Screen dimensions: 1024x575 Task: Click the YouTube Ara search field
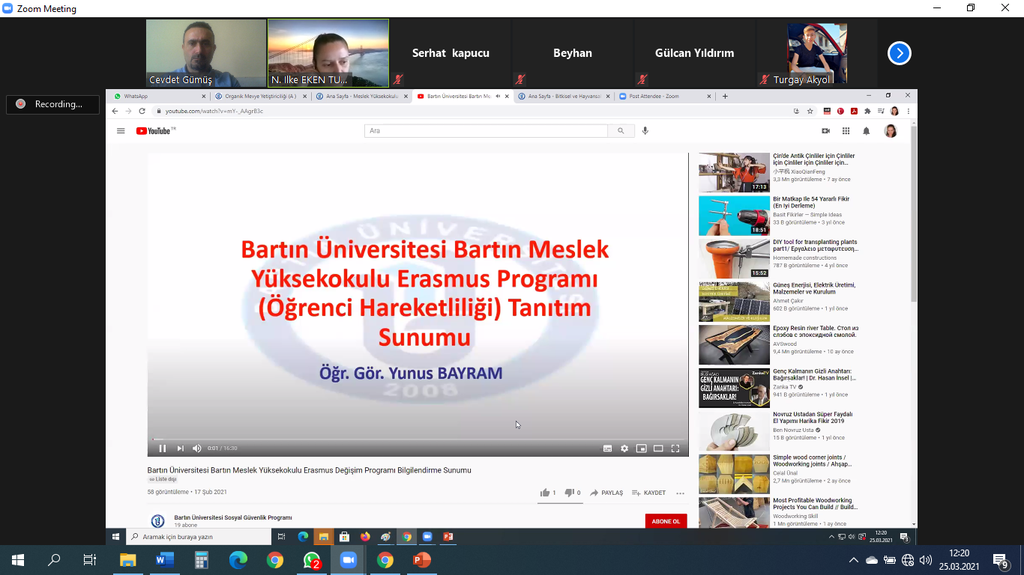coord(486,131)
